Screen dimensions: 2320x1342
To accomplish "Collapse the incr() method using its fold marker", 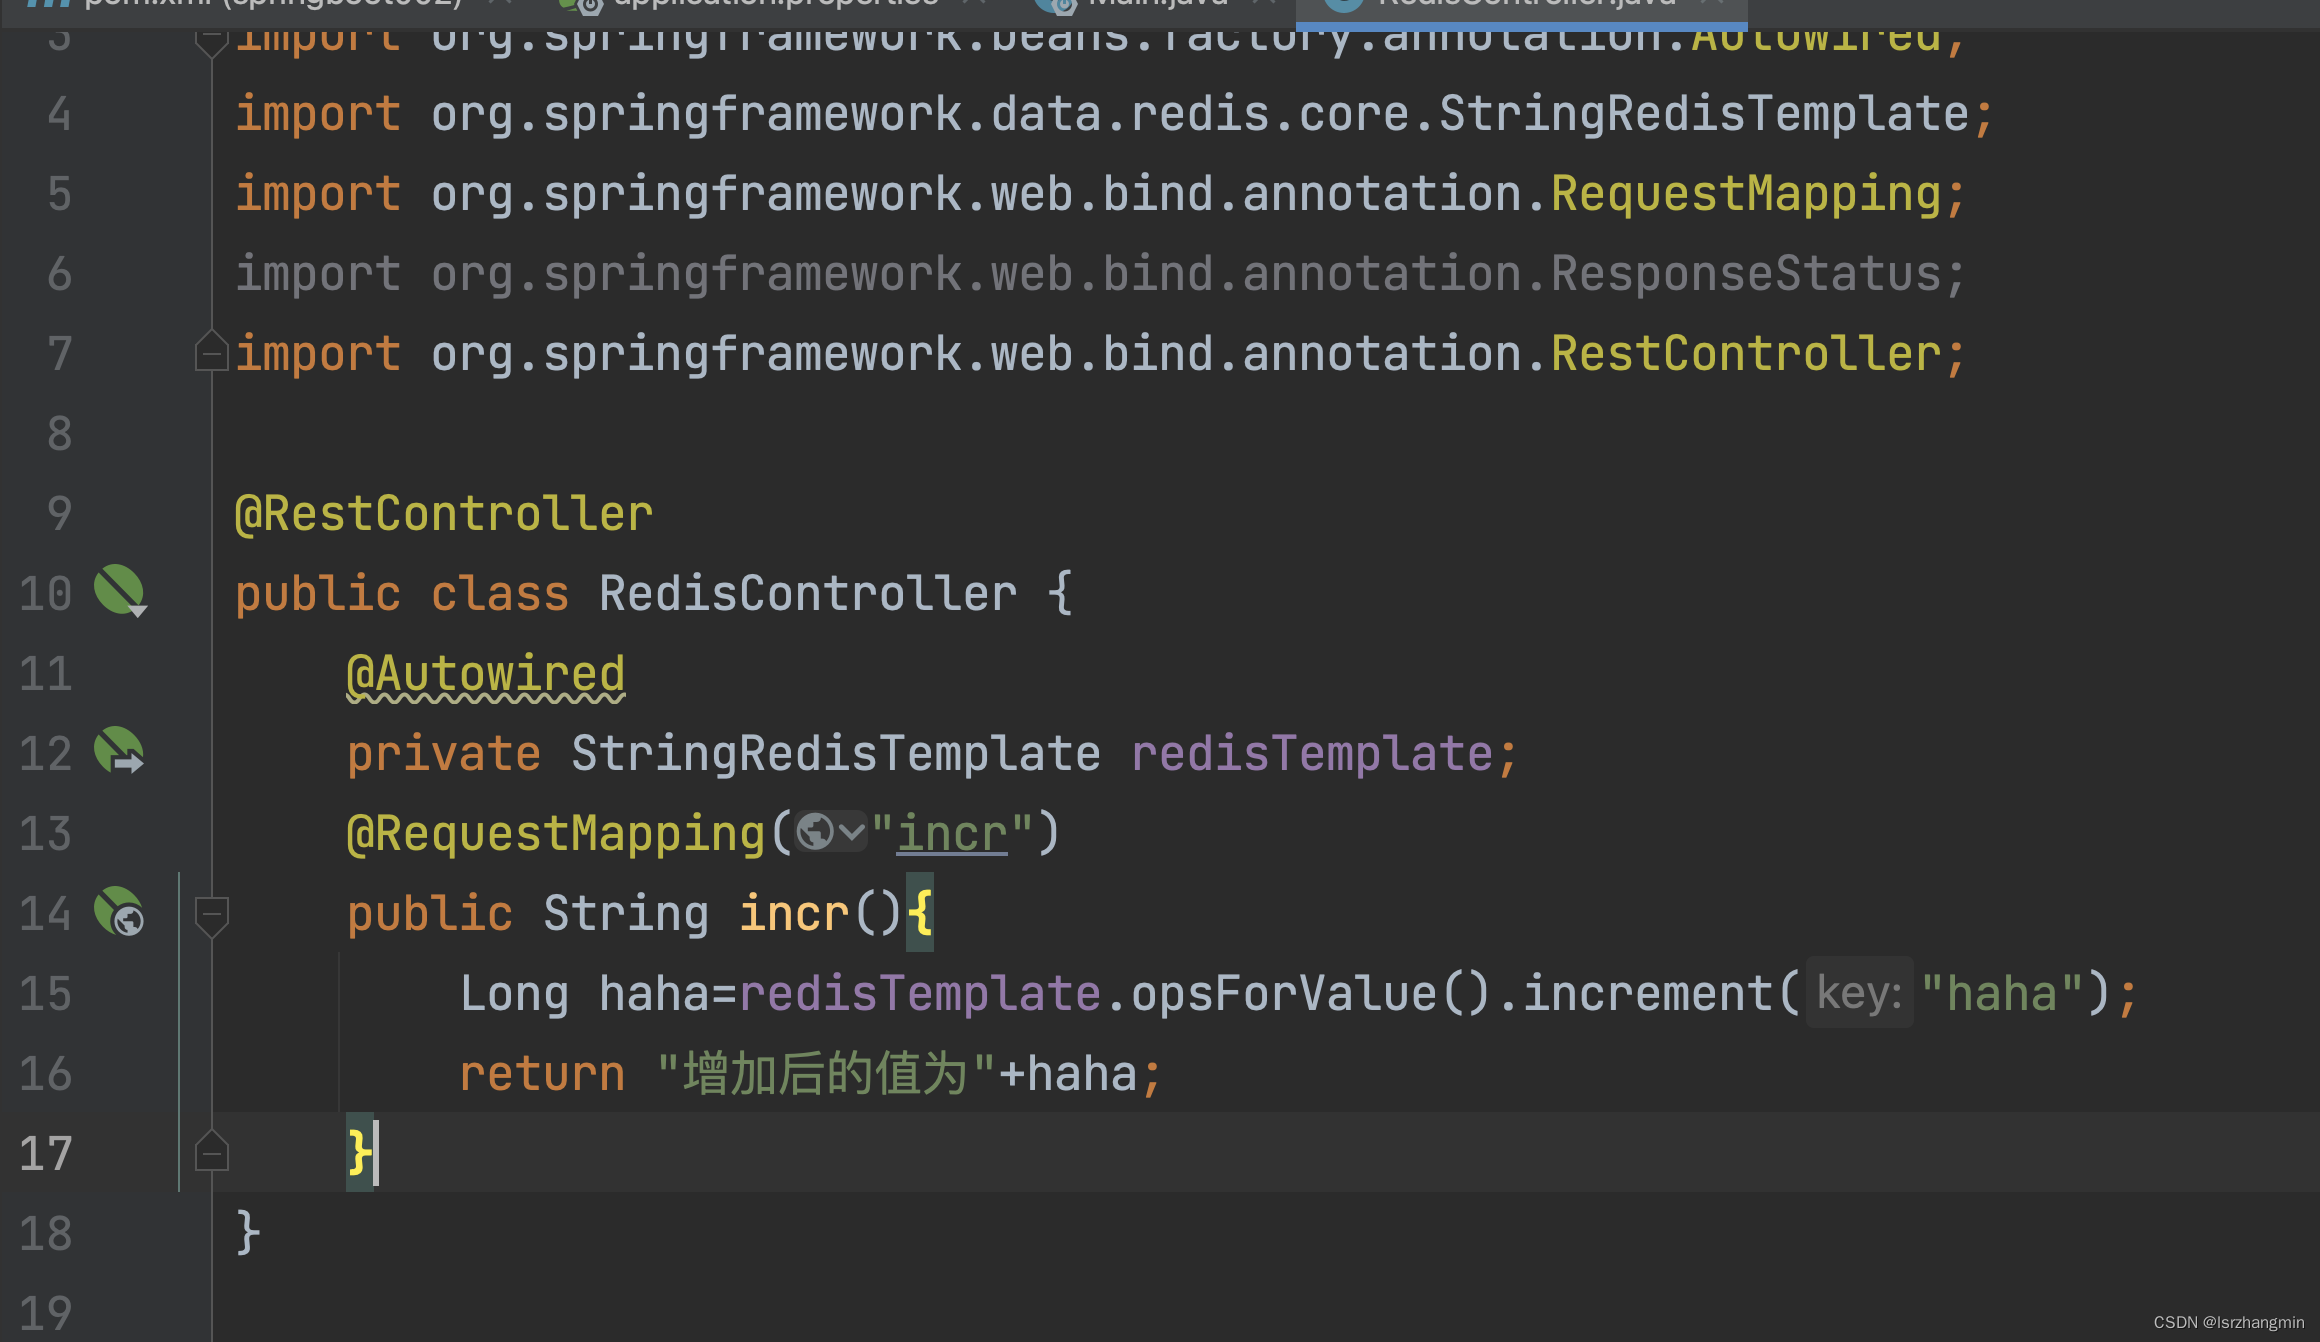I will pyautogui.click(x=211, y=913).
